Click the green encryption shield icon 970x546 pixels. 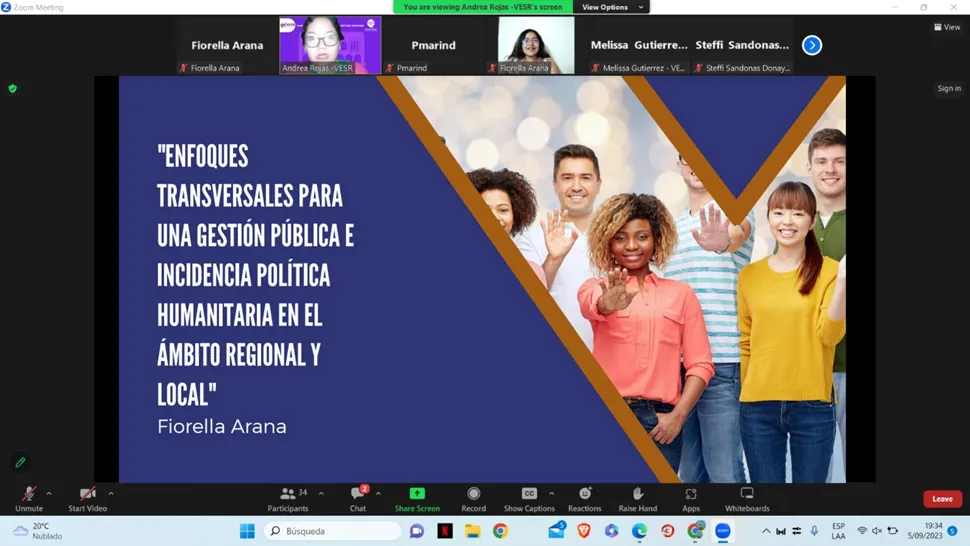point(13,89)
